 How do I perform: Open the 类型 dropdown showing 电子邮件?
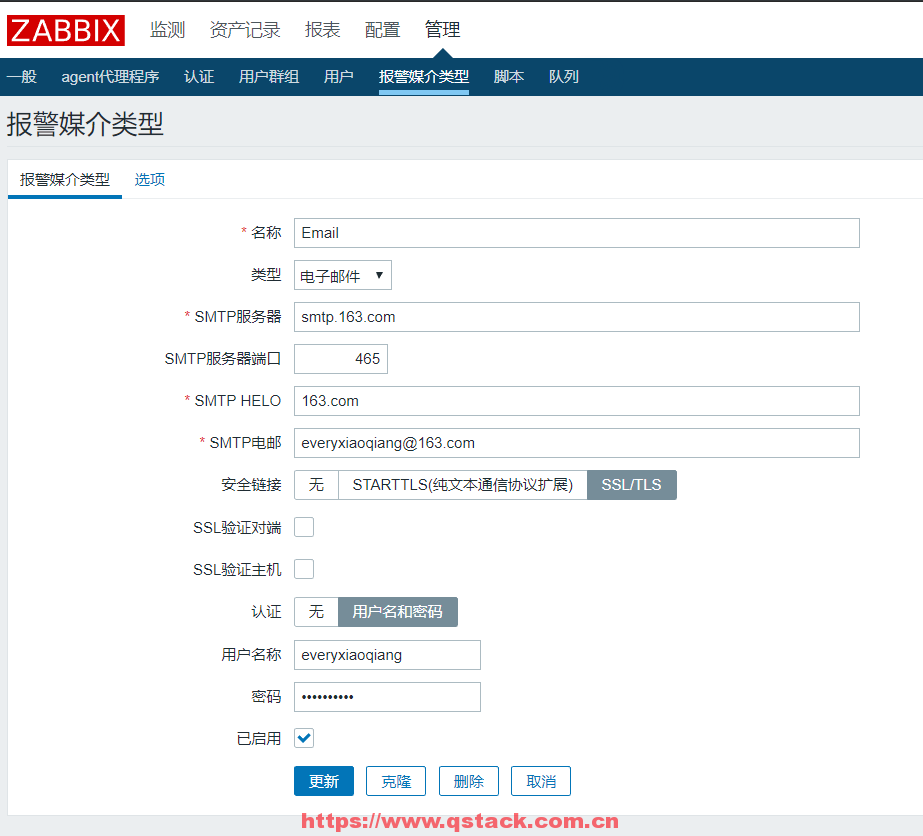pyautogui.click(x=342, y=275)
